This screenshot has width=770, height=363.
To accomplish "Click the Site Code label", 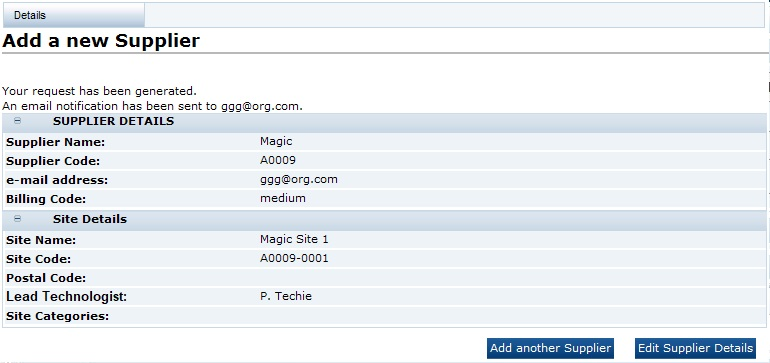I will (x=38, y=259).
